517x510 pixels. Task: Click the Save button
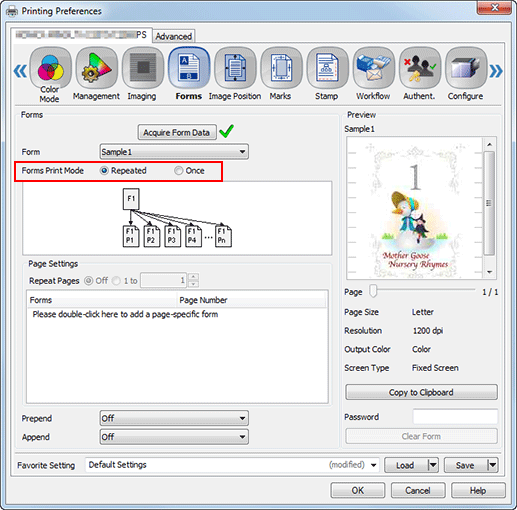click(466, 465)
